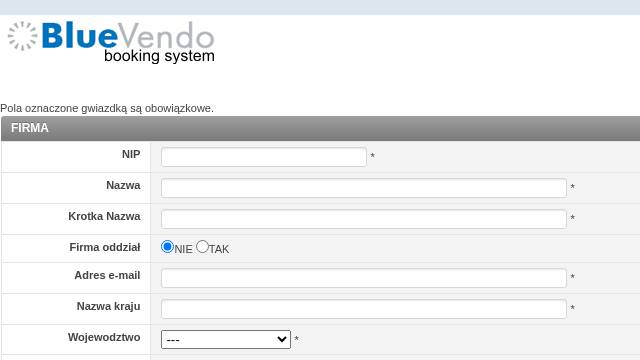Screen dimensions: 640x360
Task: Click the Adres e-mail label
Action: click(107, 276)
